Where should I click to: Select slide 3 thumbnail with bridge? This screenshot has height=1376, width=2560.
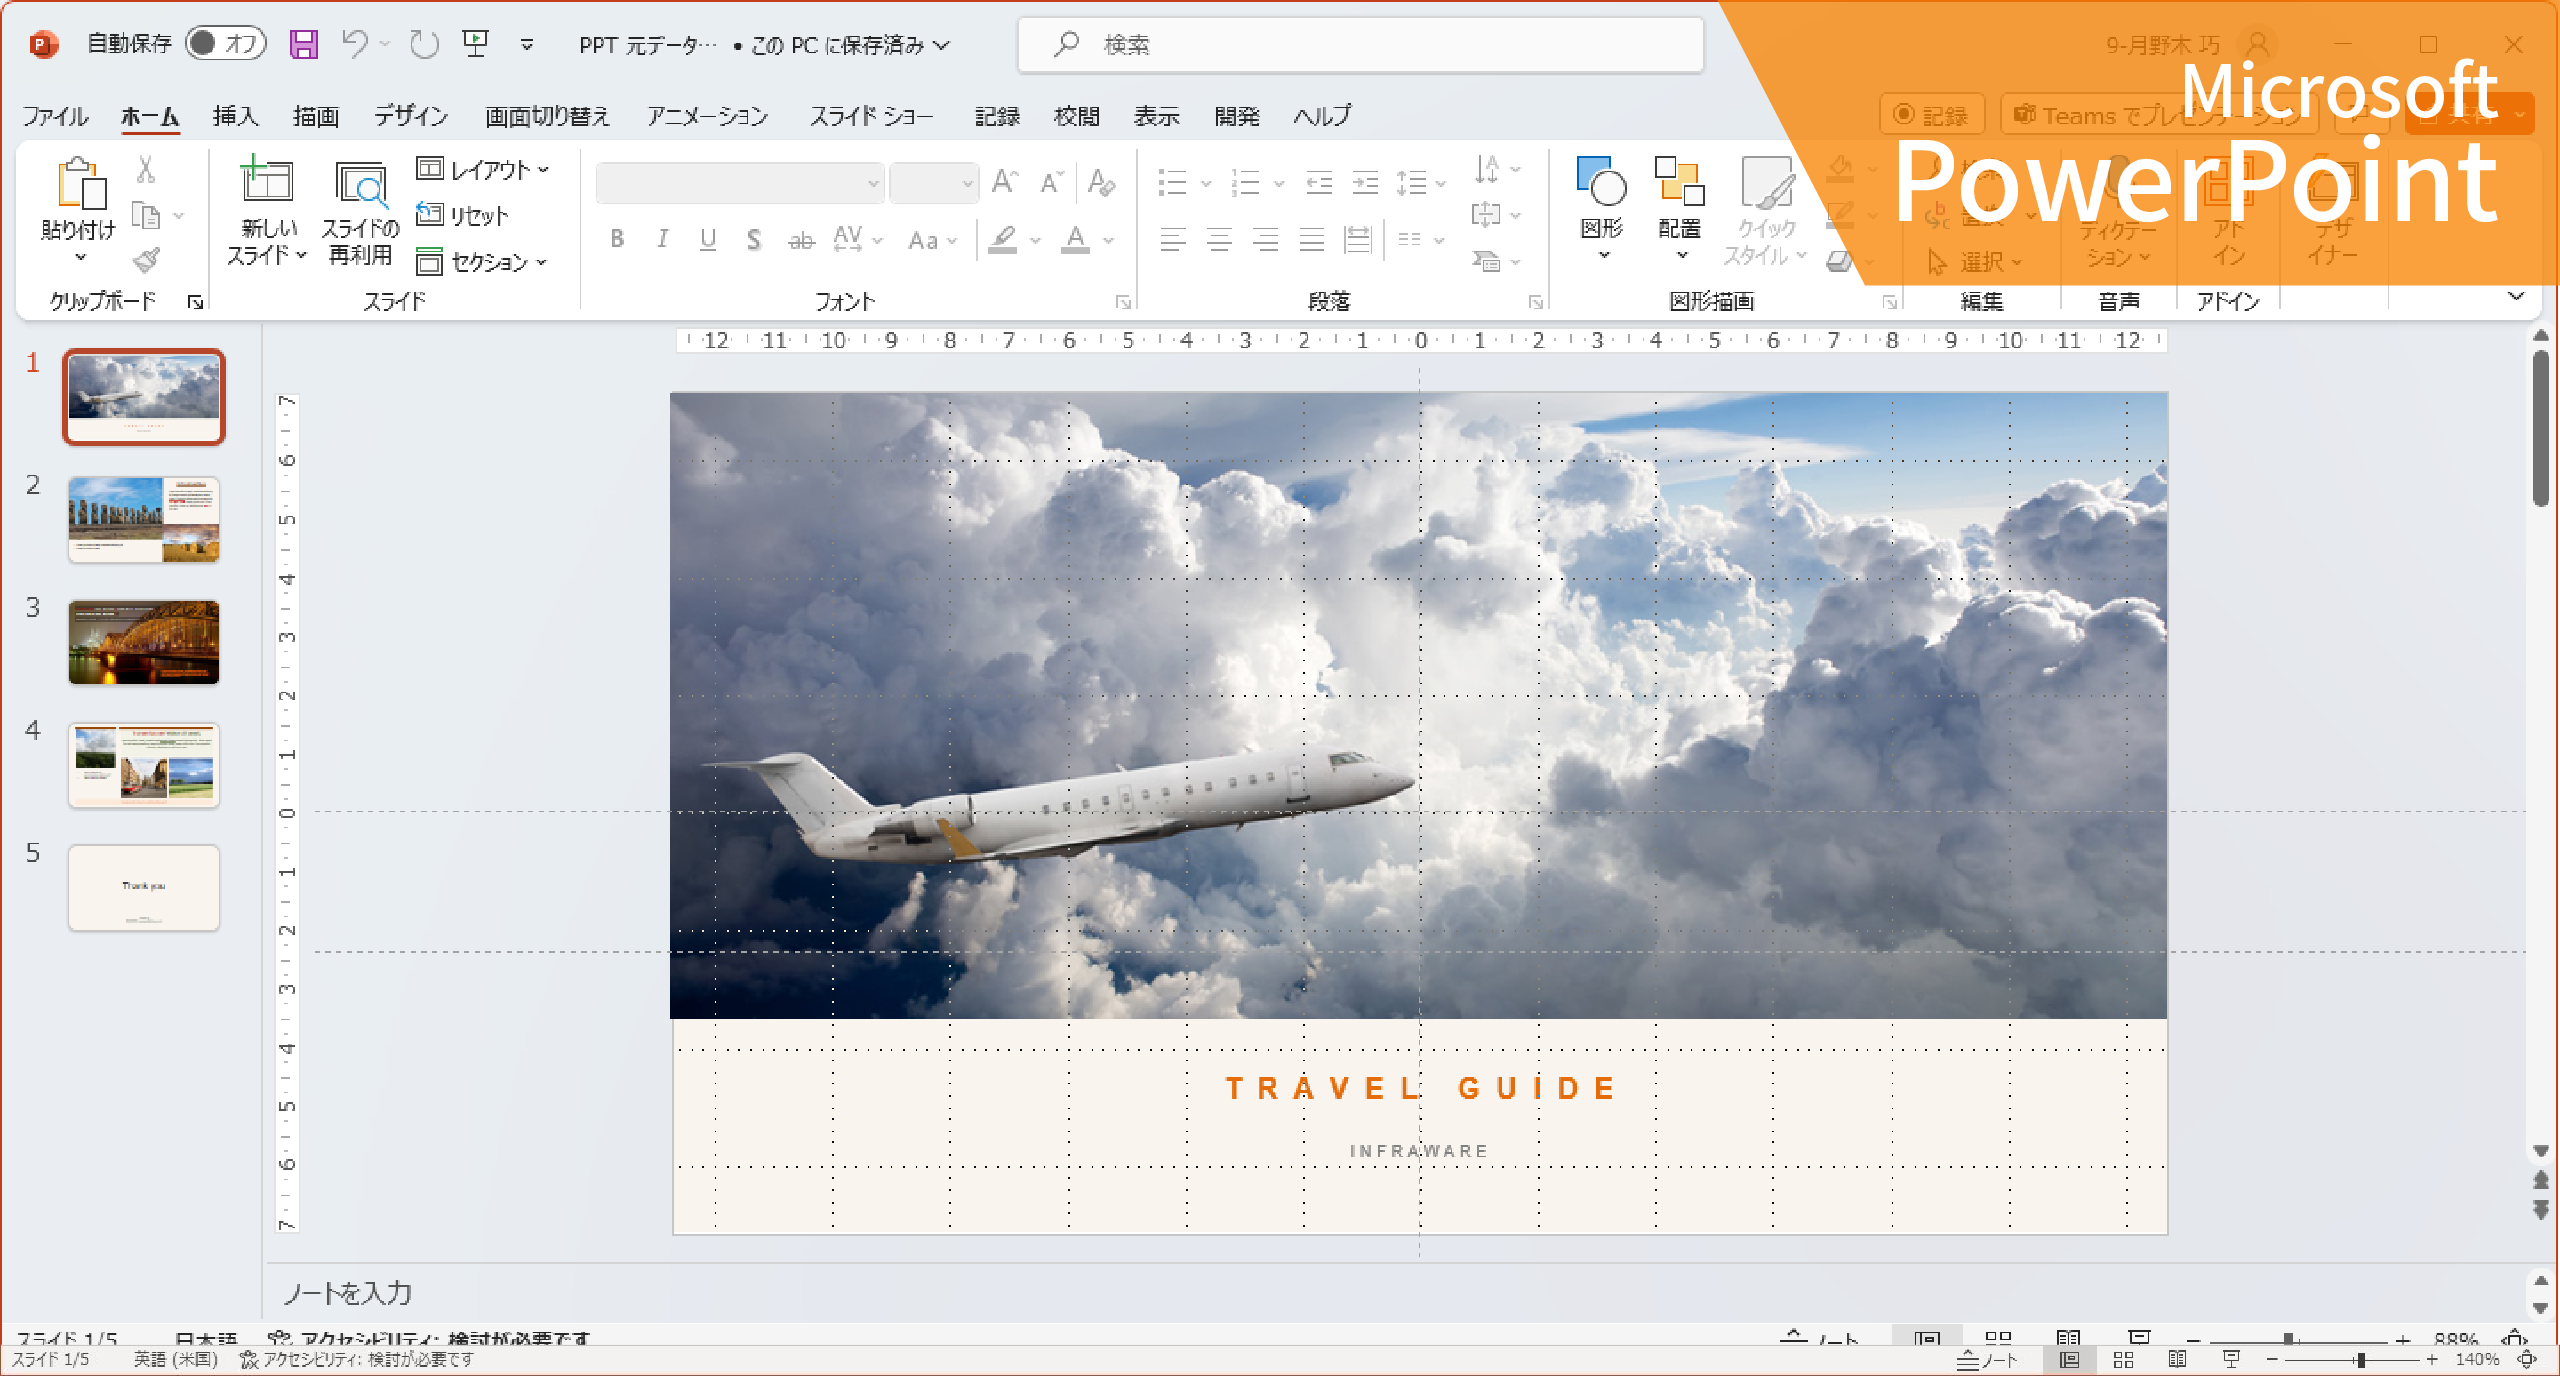pos(144,642)
